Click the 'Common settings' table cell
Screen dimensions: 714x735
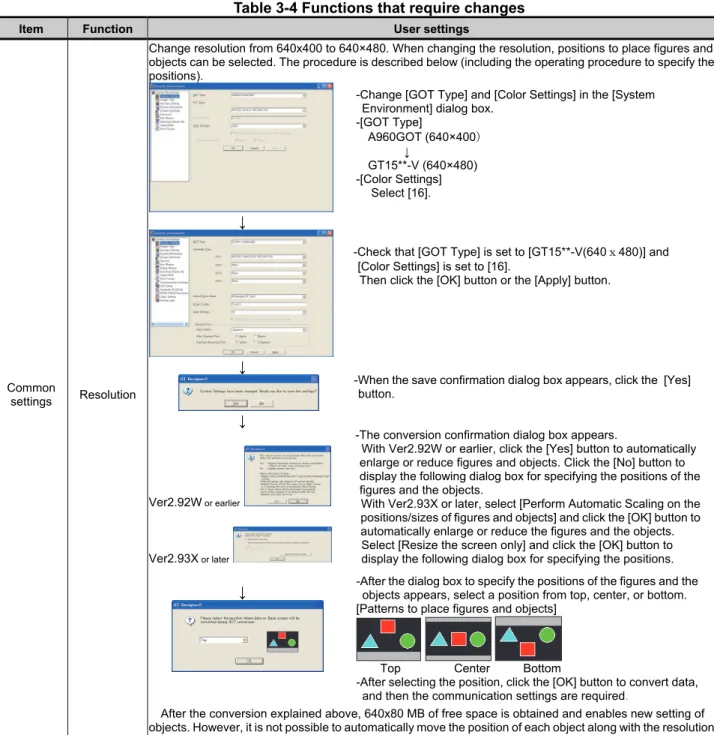31,395
